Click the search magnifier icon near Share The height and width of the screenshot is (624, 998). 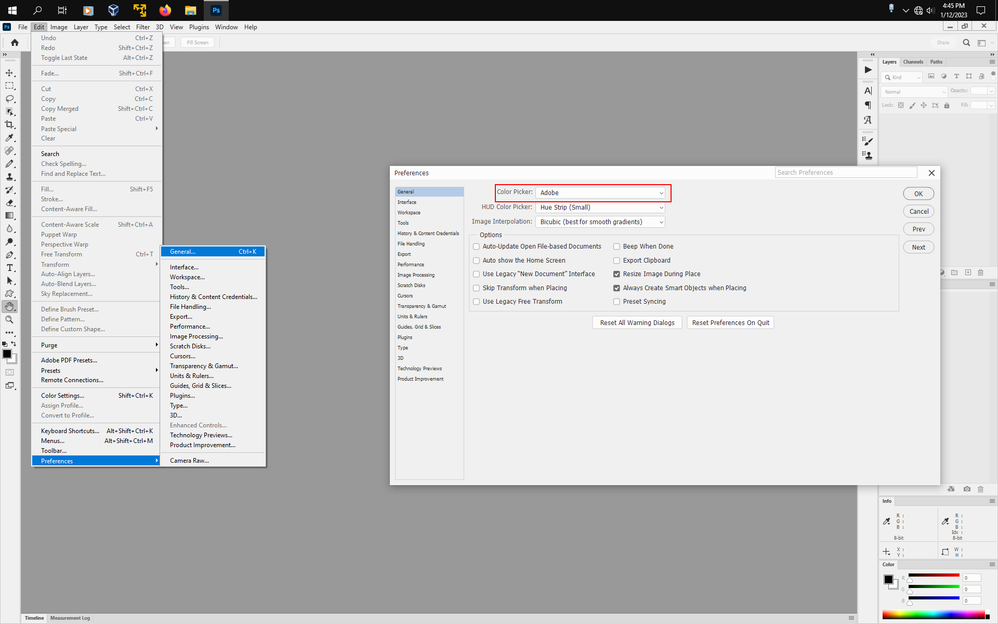(966, 43)
